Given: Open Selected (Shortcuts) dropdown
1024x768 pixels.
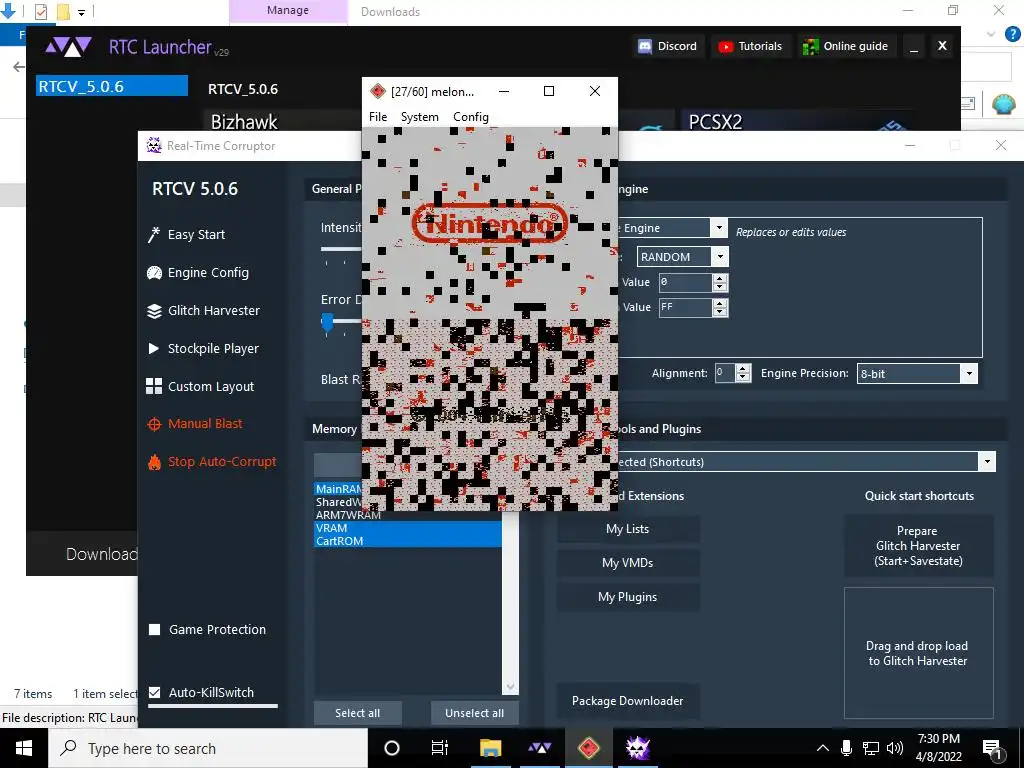Looking at the screenshot, I should pos(987,462).
